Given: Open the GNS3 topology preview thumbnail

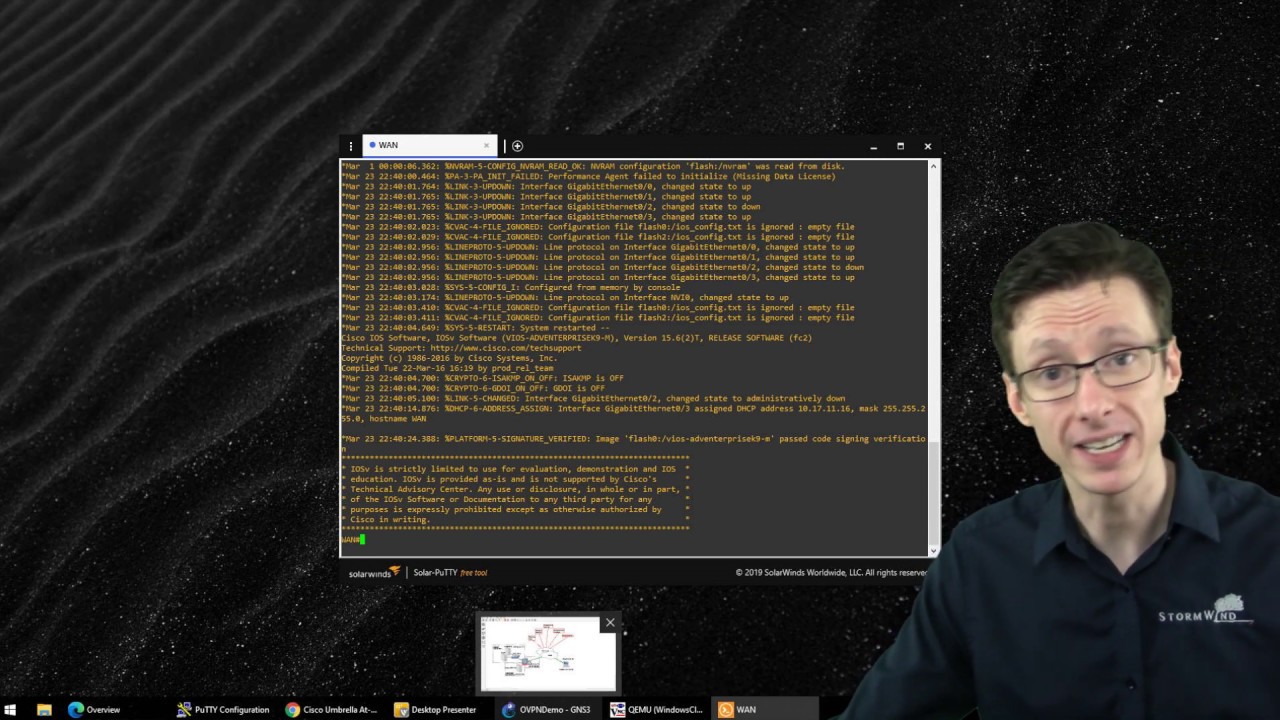Looking at the screenshot, I should (548, 653).
